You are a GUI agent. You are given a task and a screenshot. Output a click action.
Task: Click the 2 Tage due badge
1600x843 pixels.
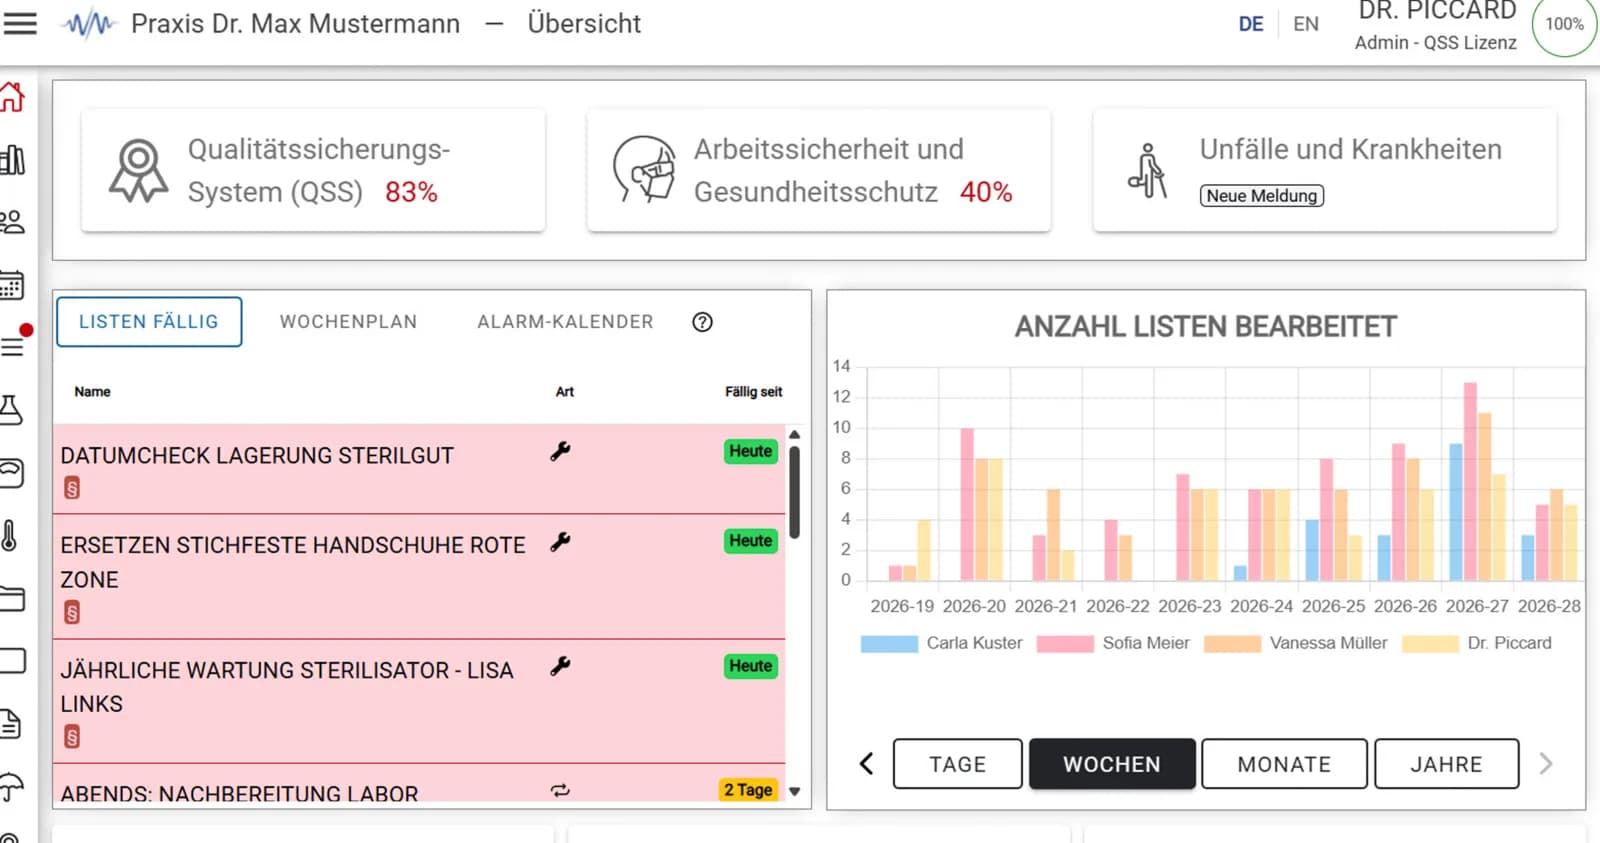coord(748,790)
